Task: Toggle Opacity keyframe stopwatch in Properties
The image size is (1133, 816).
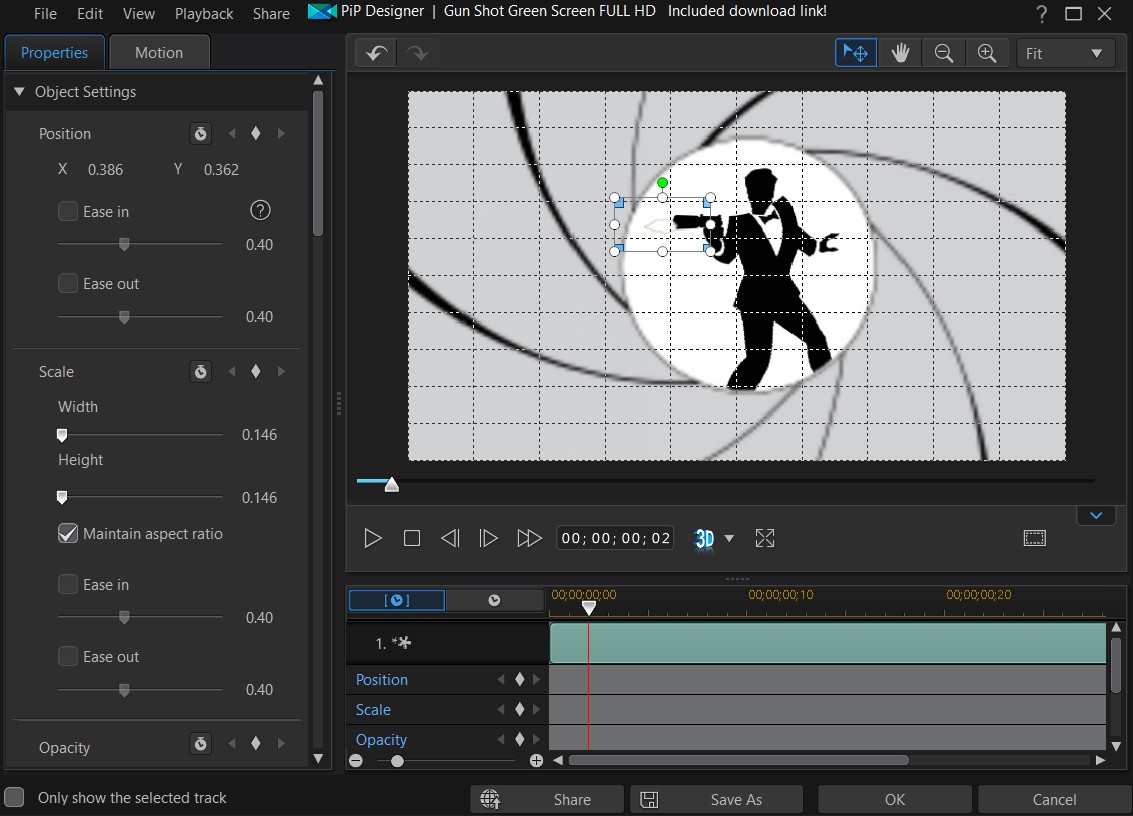Action: [x=201, y=744]
